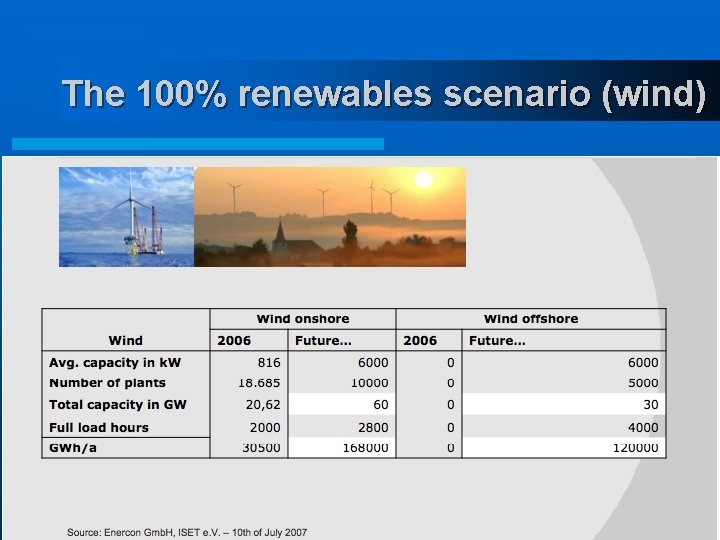The height and width of the screenshot is (540, 720).
Task: Click the cell with value 120000
Action: pos(563,447)
